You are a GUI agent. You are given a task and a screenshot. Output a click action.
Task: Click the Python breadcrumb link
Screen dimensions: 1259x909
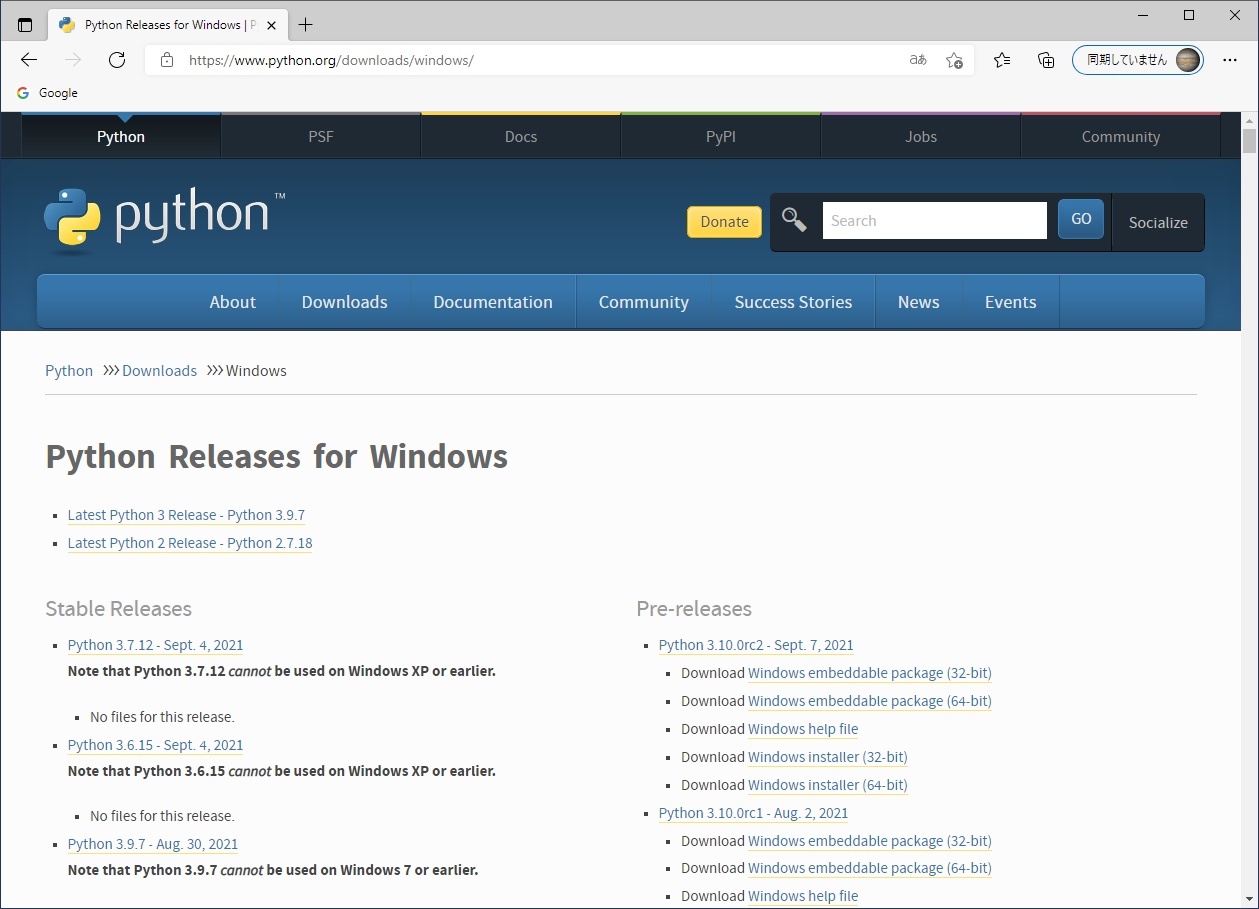pos(69,371)
